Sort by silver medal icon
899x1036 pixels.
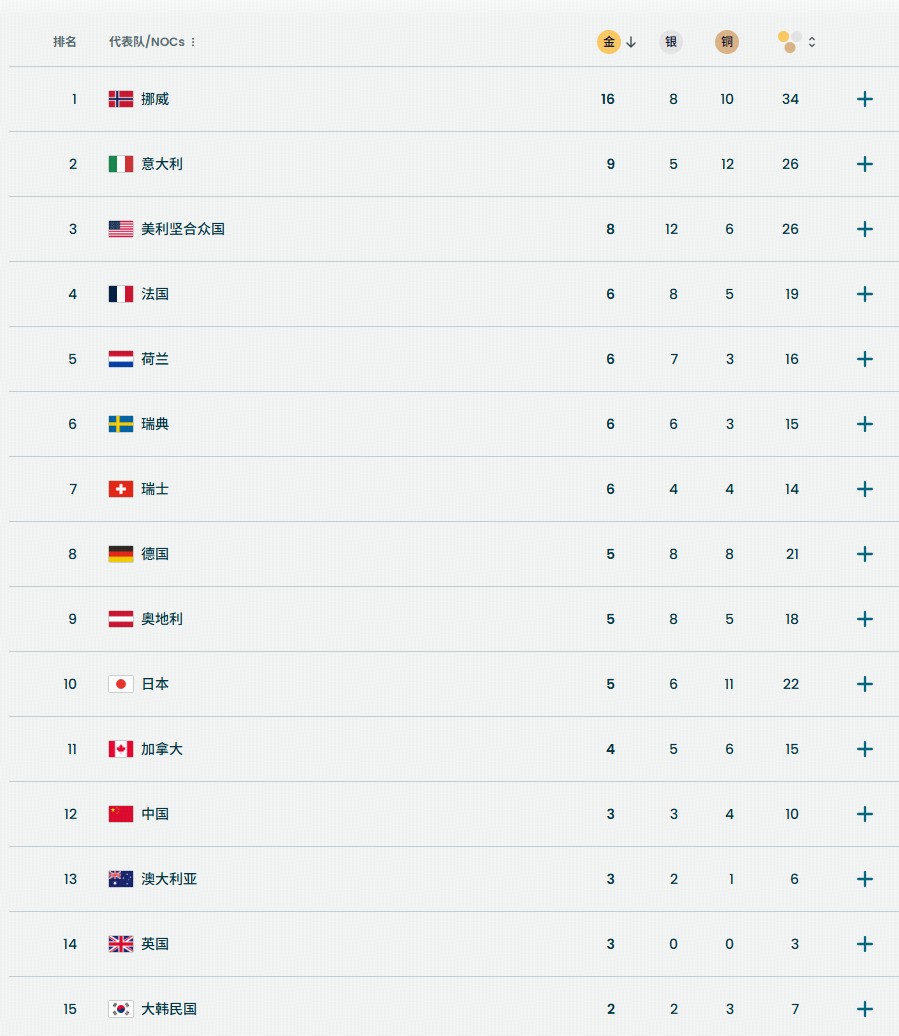click(671, 42)
